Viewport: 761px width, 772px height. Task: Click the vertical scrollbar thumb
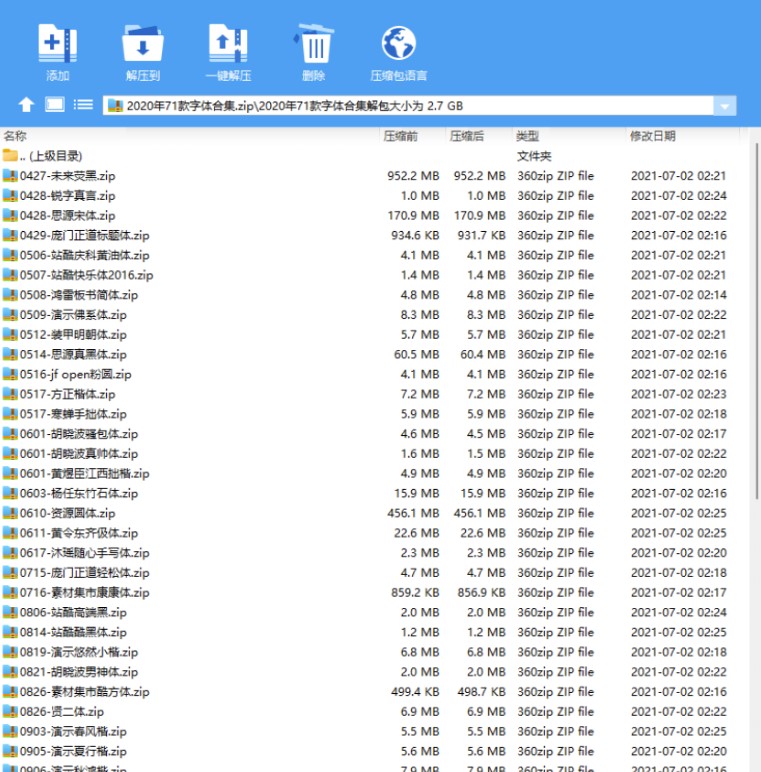(757, 321)
